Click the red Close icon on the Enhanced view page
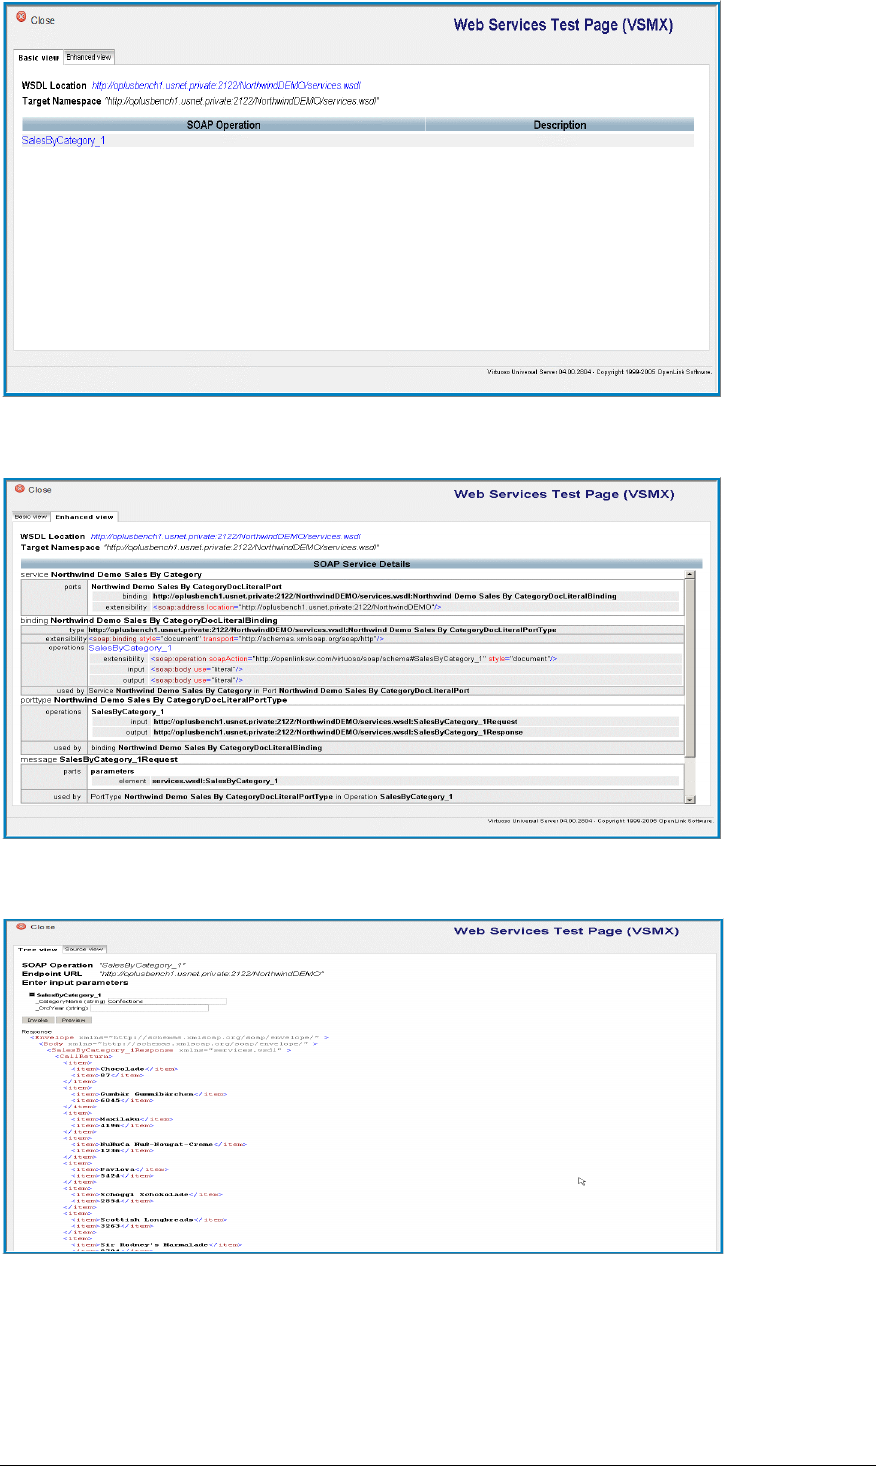Screen dimensions: 876x1466 click(19, 490)
